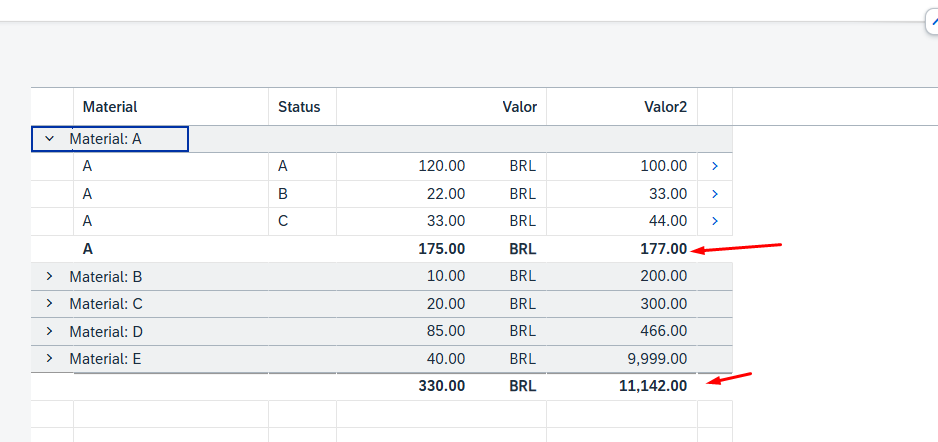Viewport: 938px width, 442px height.
Task: Click the Status column header
Action: (299, 107)
